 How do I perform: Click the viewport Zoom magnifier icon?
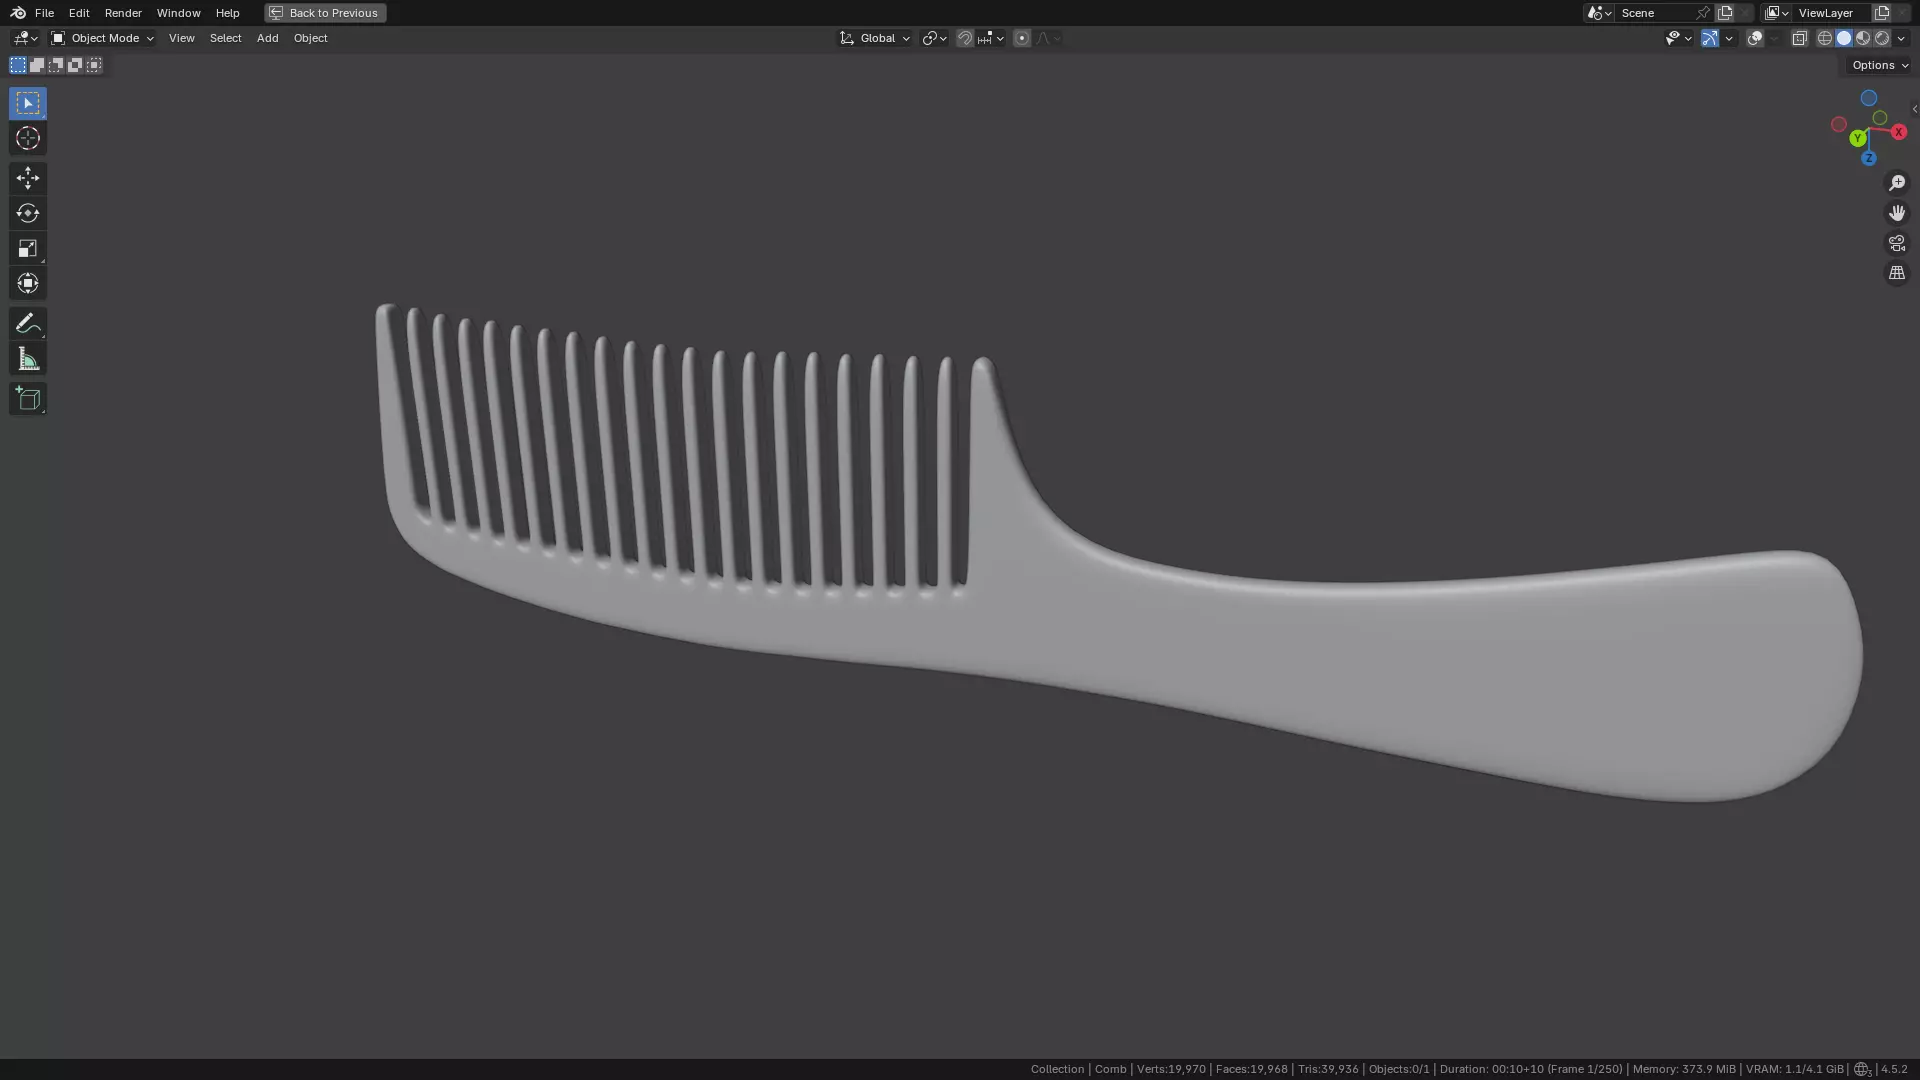coord(1897,183)
